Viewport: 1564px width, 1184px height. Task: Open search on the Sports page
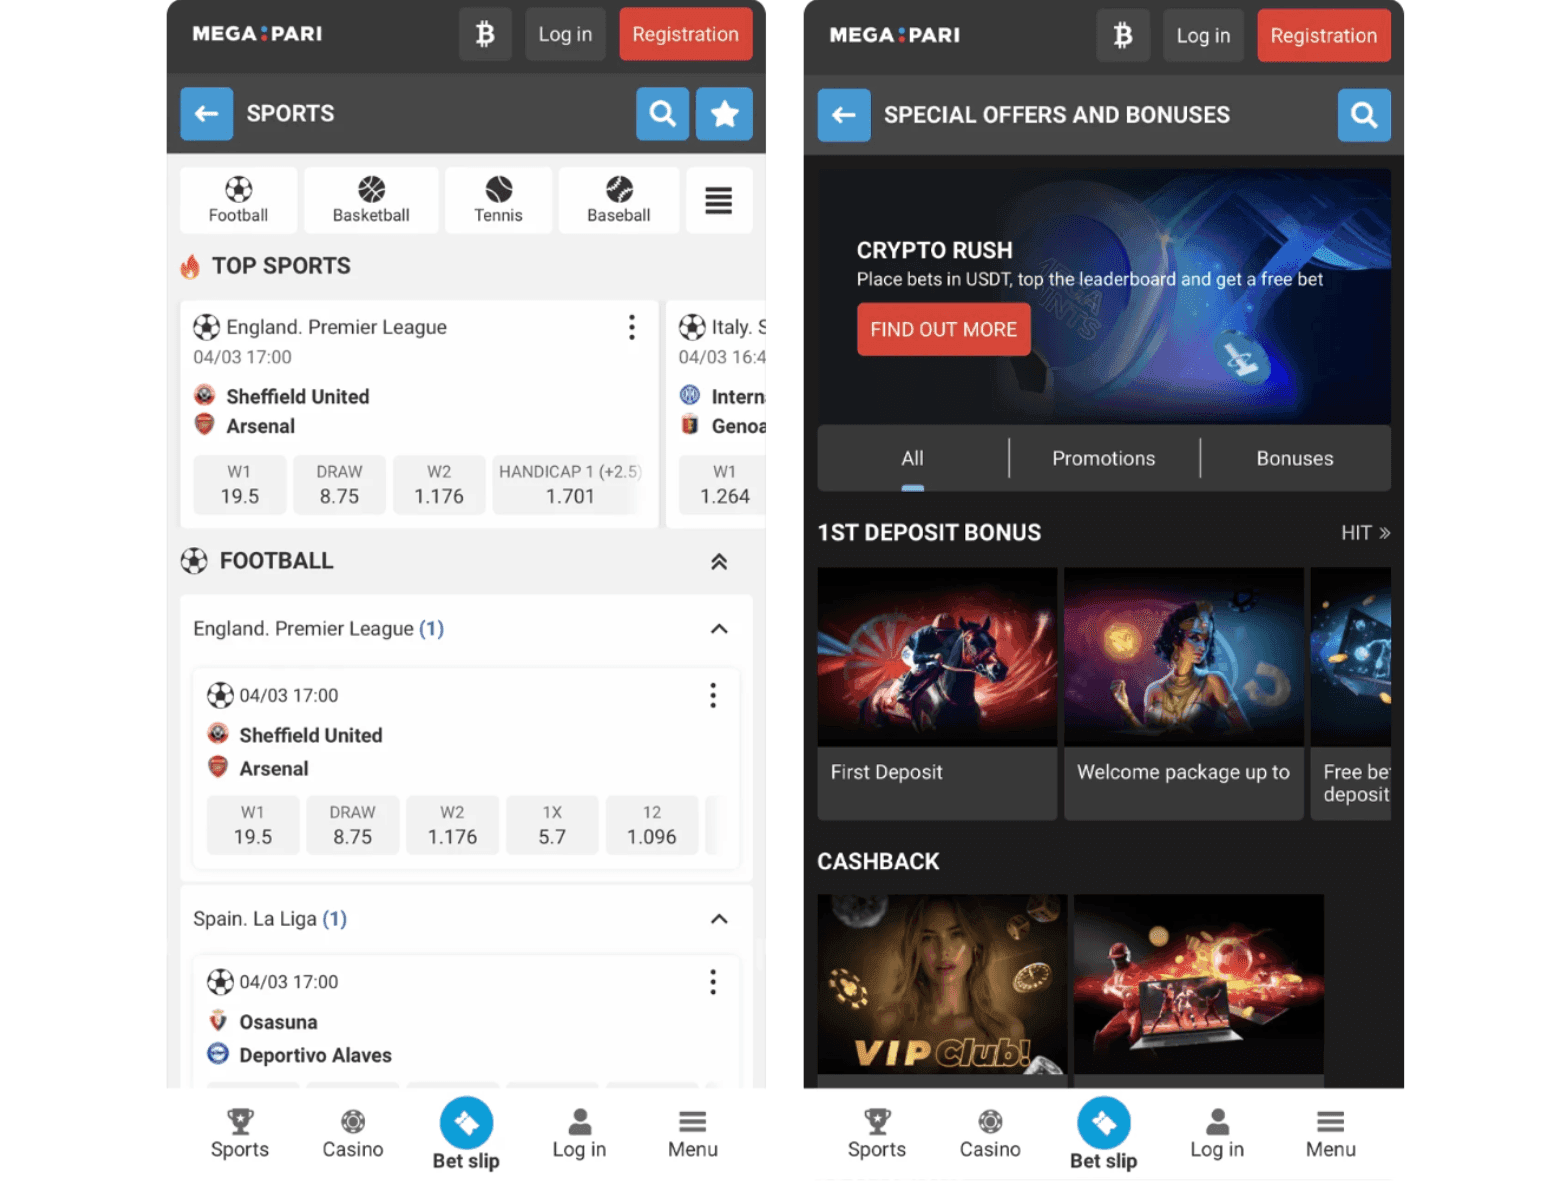coord(662,114)
